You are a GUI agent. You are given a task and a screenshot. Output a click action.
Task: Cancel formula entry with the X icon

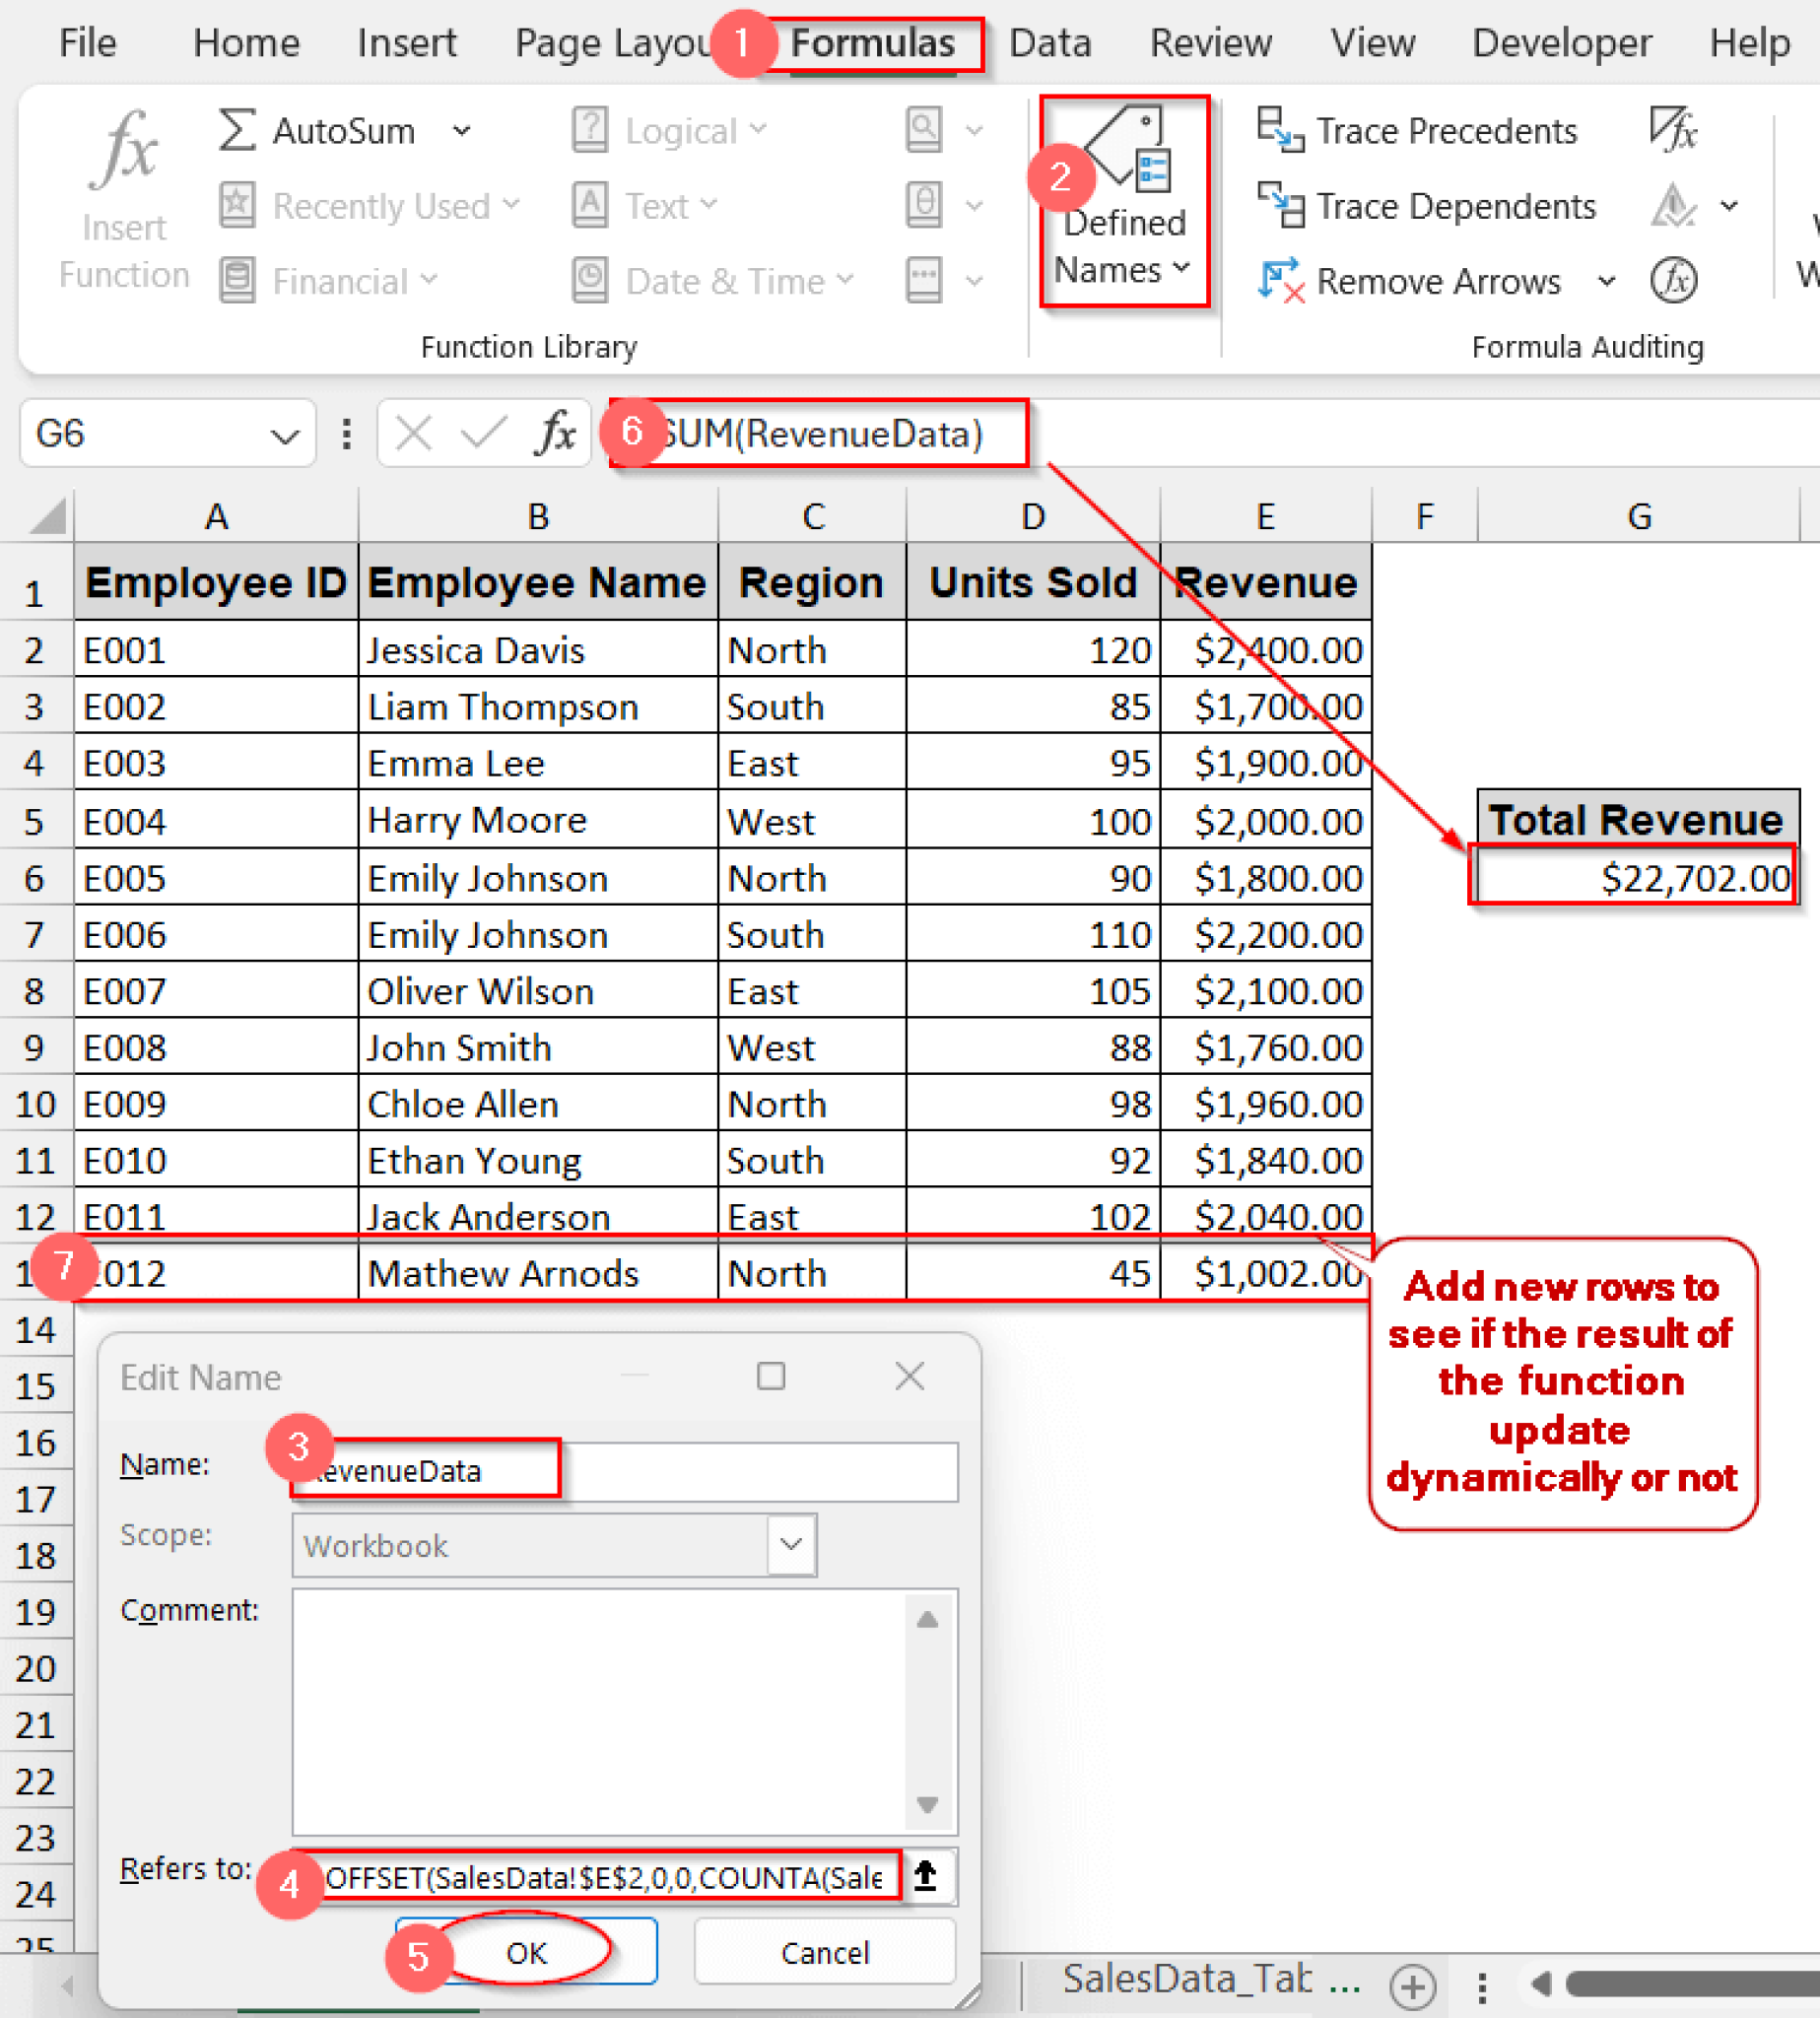pyautogui.click(x=411, y=434)
